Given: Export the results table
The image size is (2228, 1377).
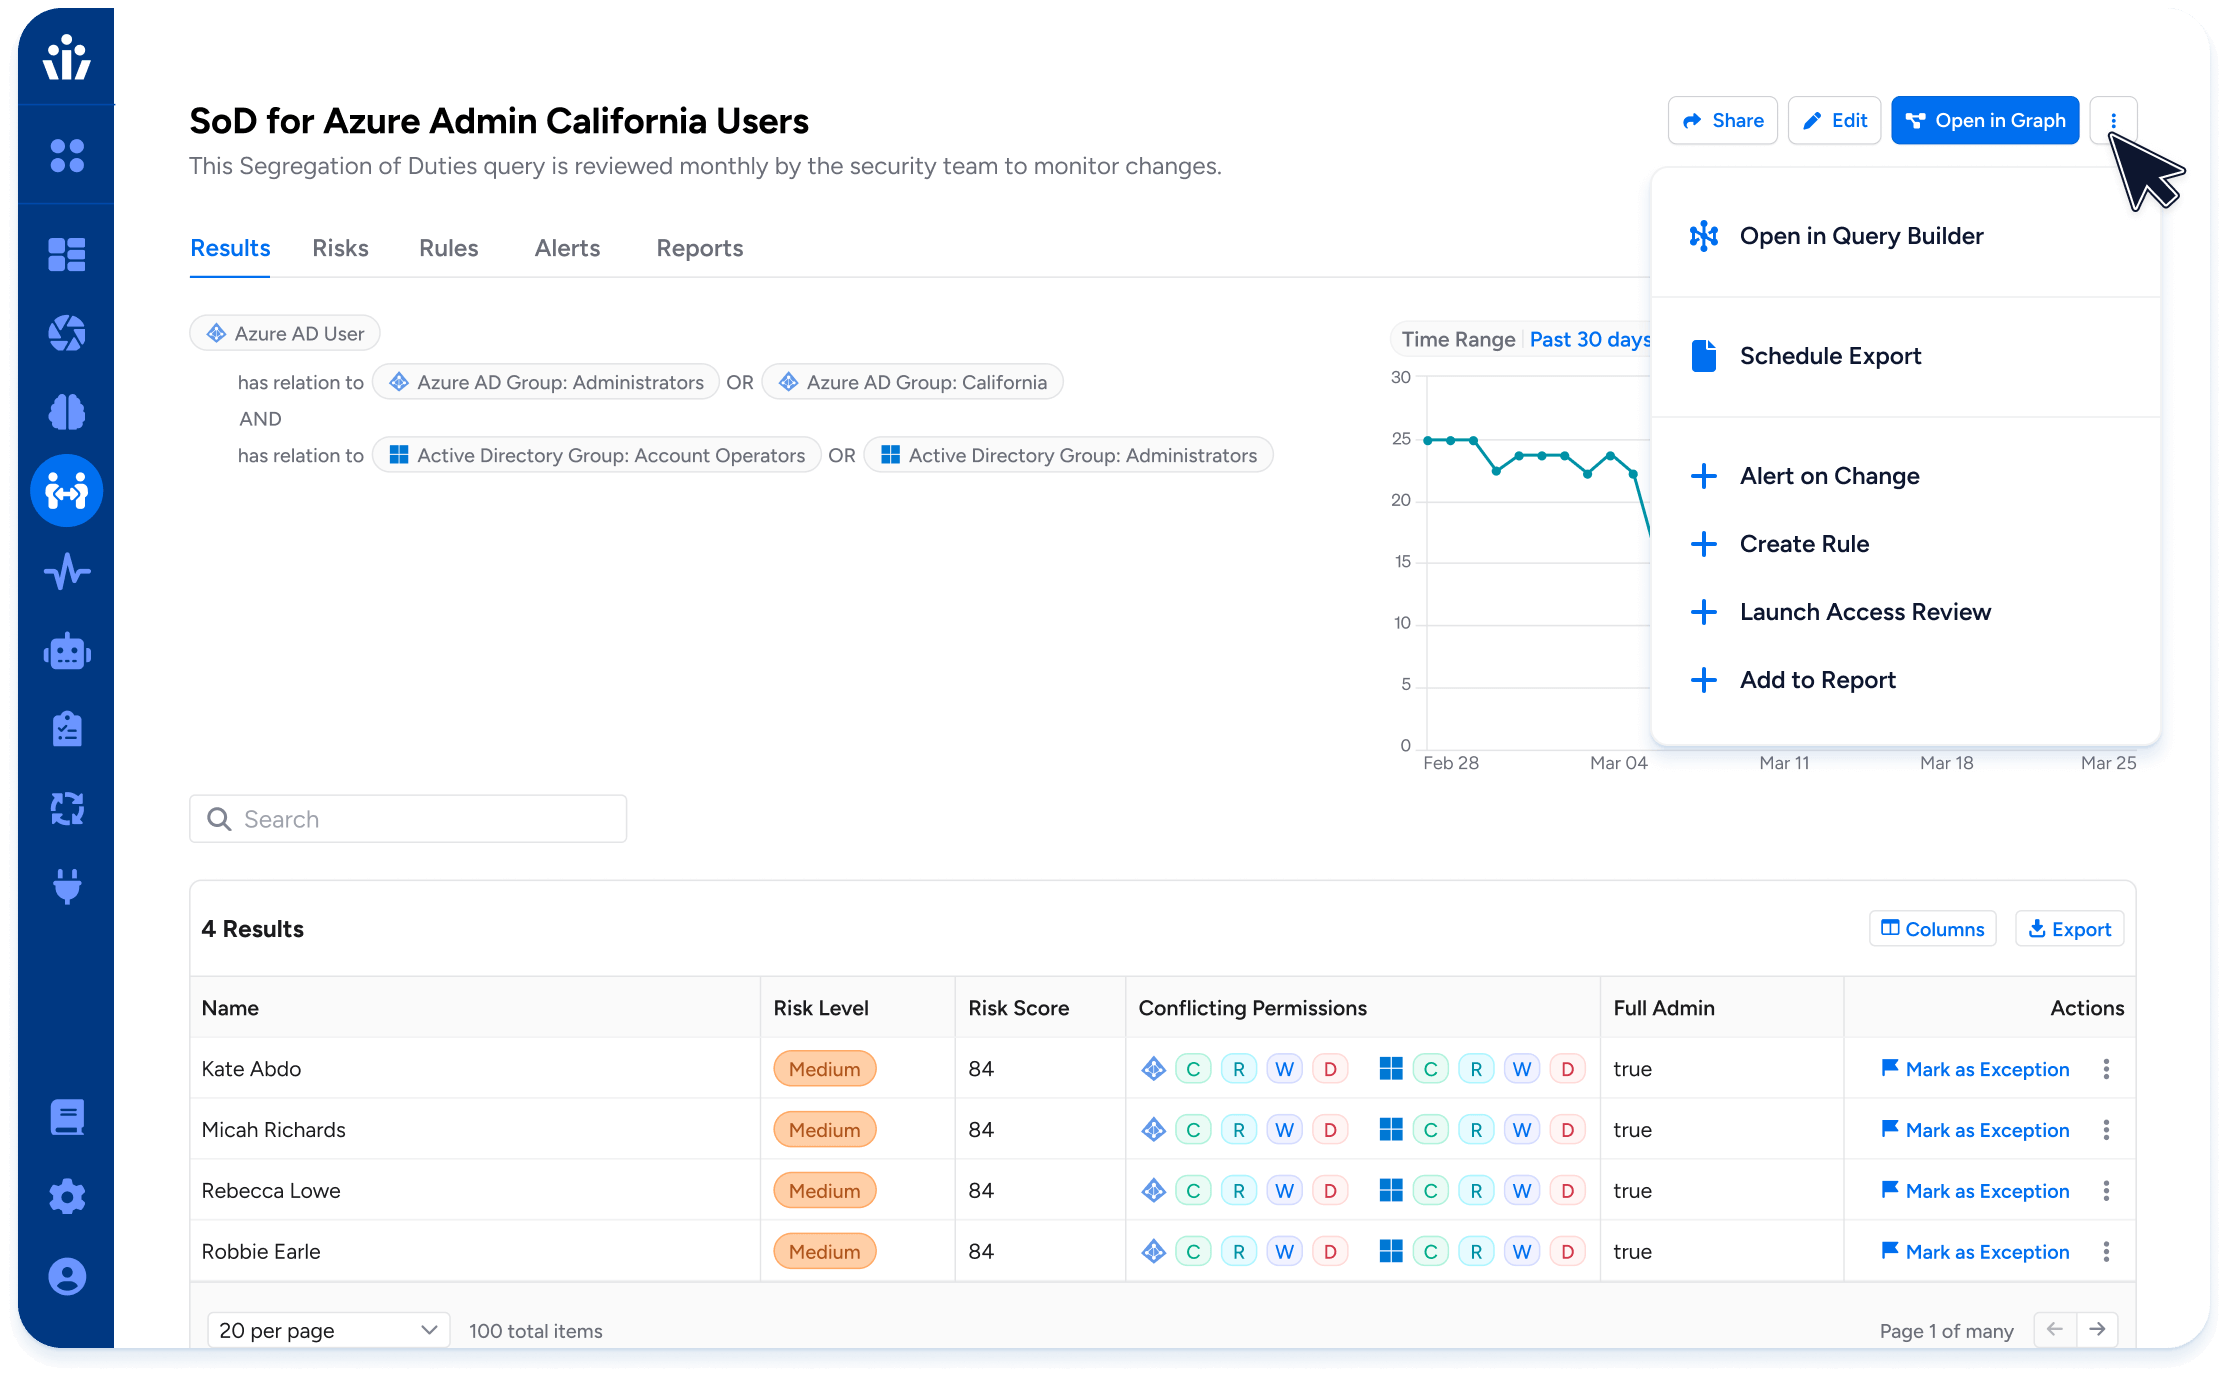Looking at the screenshot, I should 2069,929.
